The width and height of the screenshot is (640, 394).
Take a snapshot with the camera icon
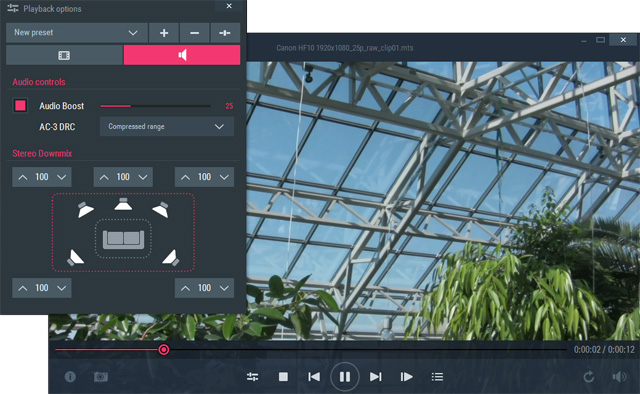tap(101, 376)
